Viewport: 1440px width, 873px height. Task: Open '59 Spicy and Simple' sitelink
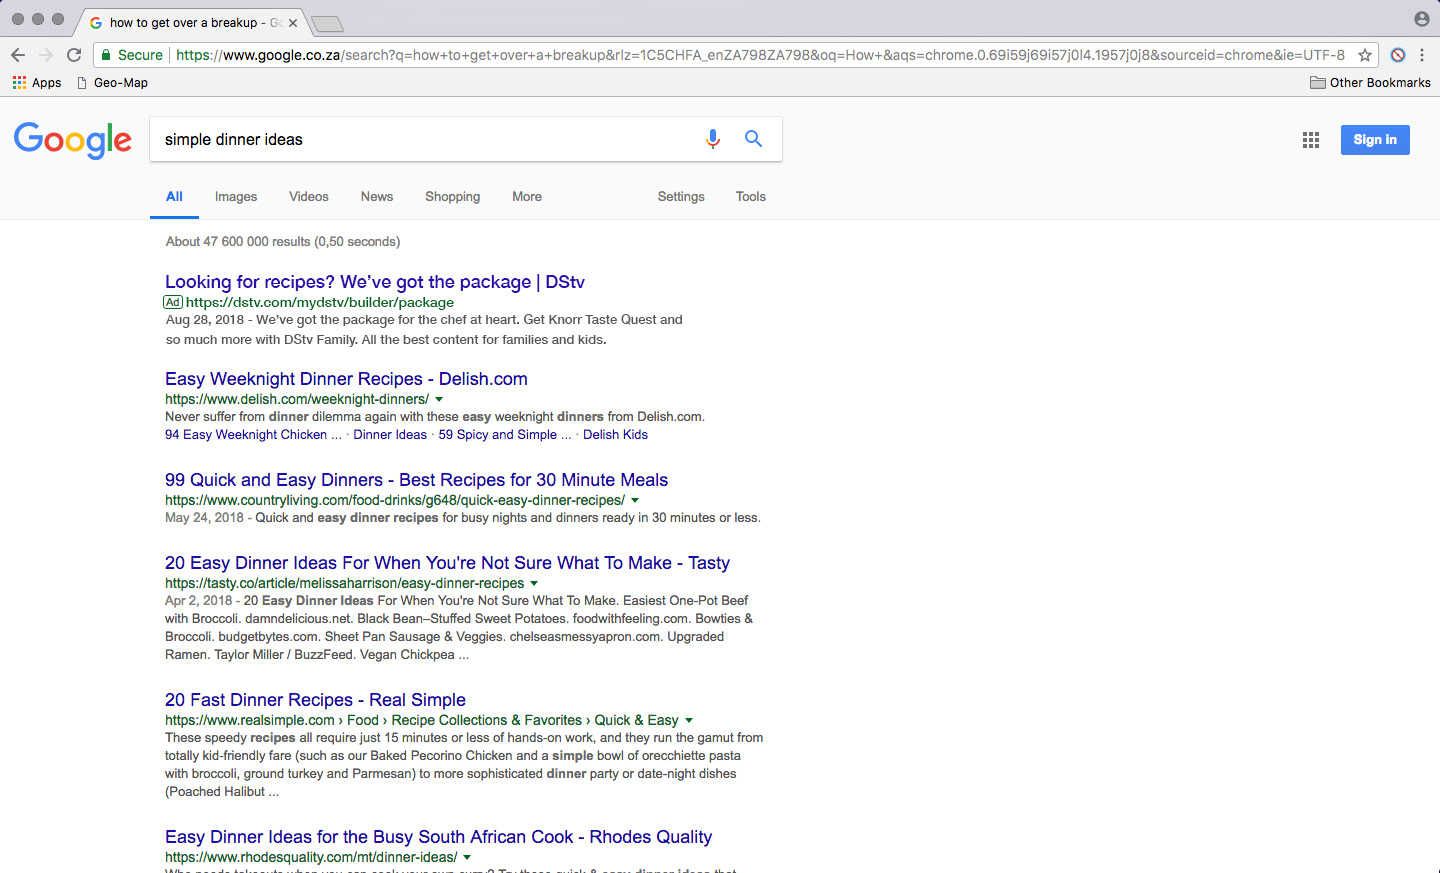(505, 435)
